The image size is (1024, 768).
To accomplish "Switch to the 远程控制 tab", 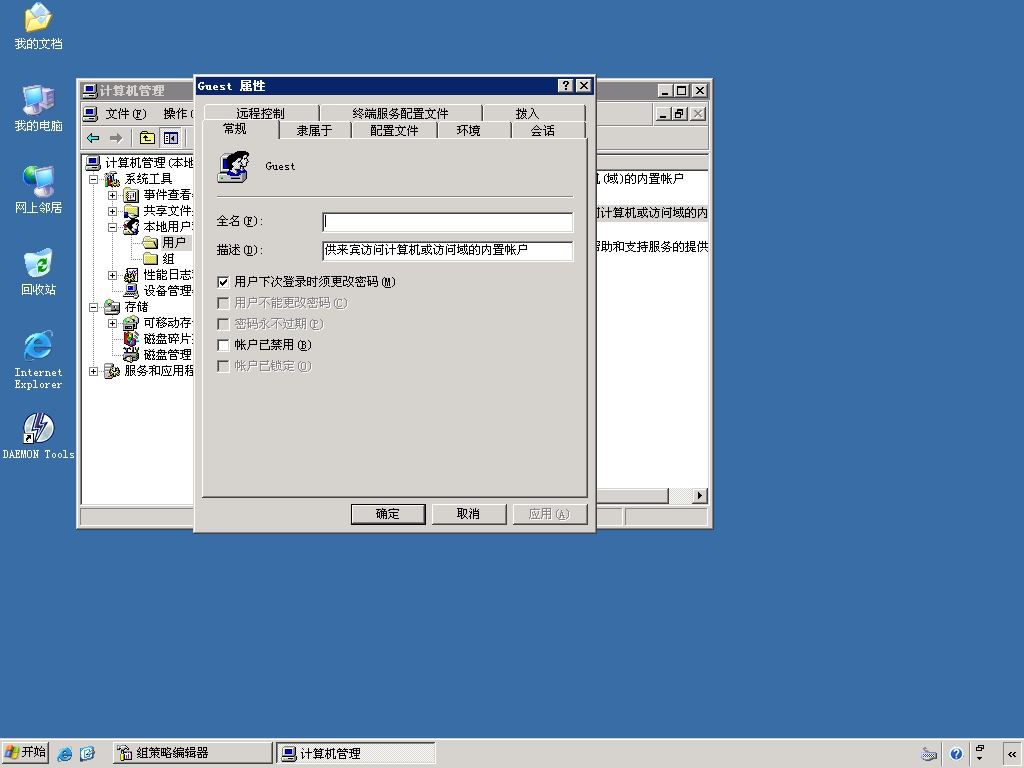I will tap(261, 113).
